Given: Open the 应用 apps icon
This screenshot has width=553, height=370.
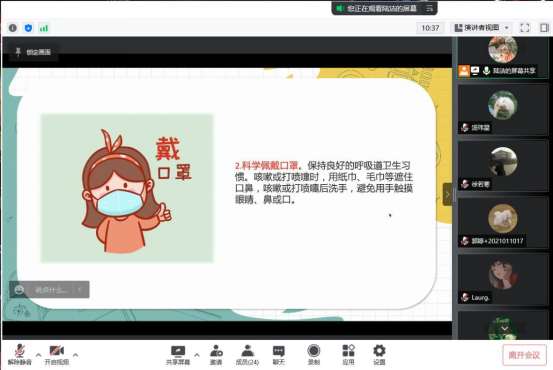Looking at the screenshot, I should pyautogui.click(x=348, y=354).
